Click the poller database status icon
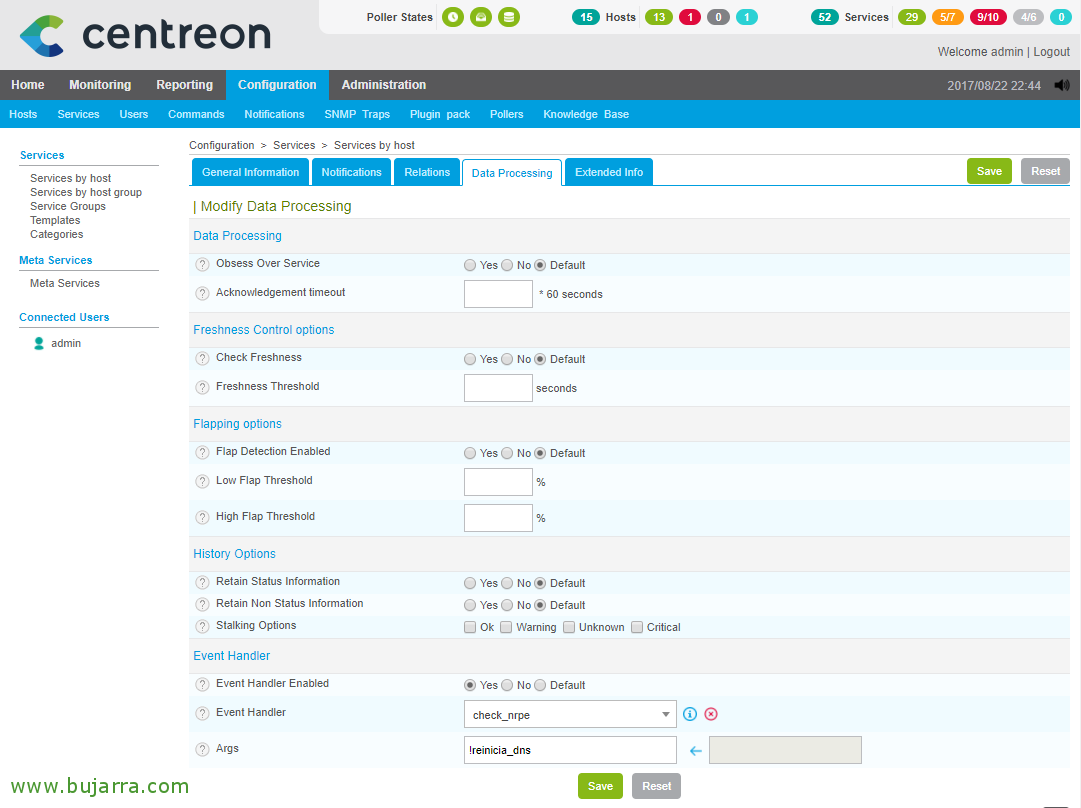Image resolution: width=1081 pixels, height=808 pixels. coord(509,17)
